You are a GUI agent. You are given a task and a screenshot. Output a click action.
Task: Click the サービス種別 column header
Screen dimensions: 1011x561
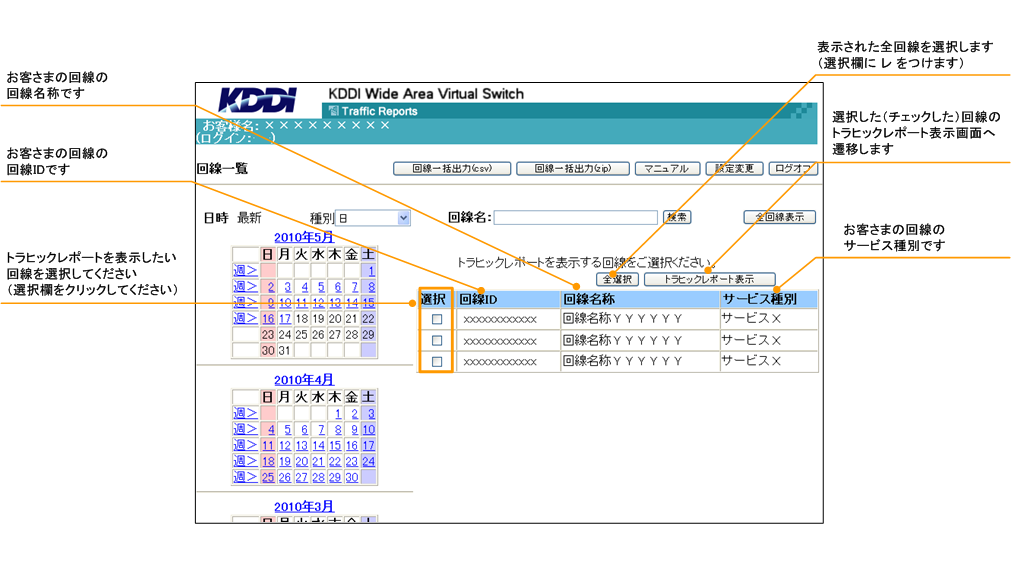pos(760,299)
